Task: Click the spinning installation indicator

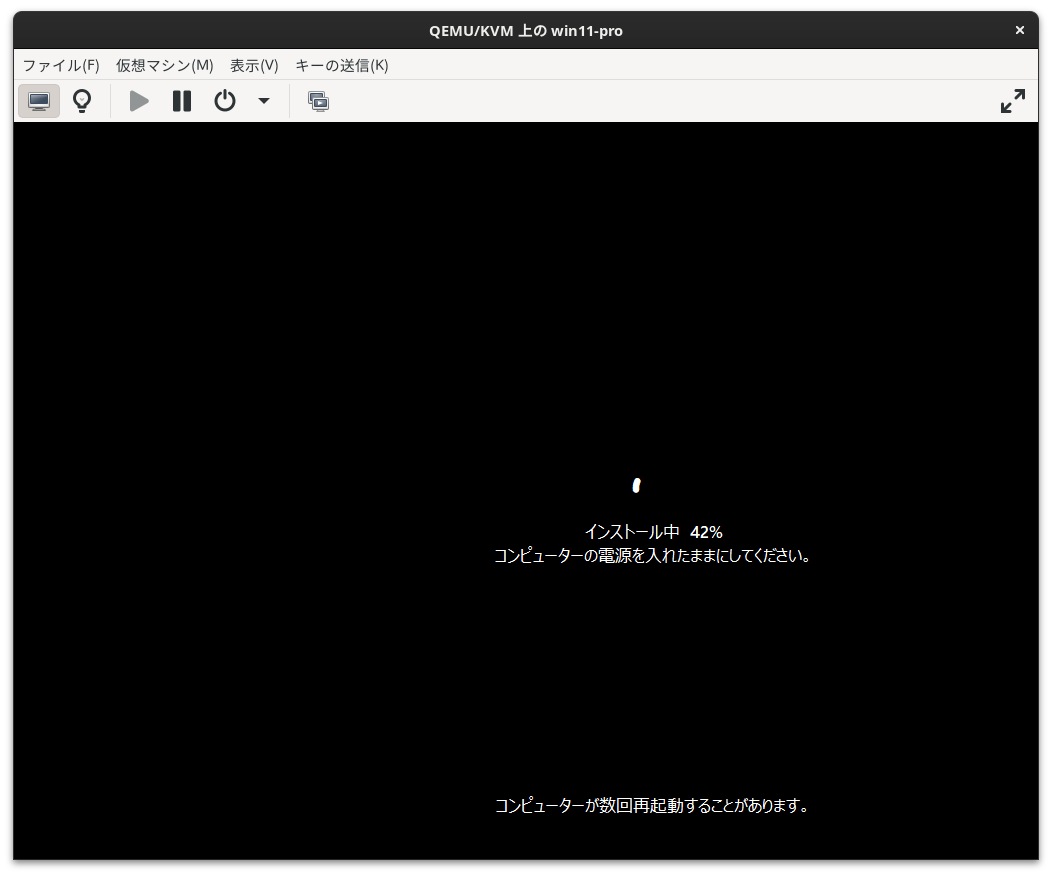Action: tap(637, 484)
